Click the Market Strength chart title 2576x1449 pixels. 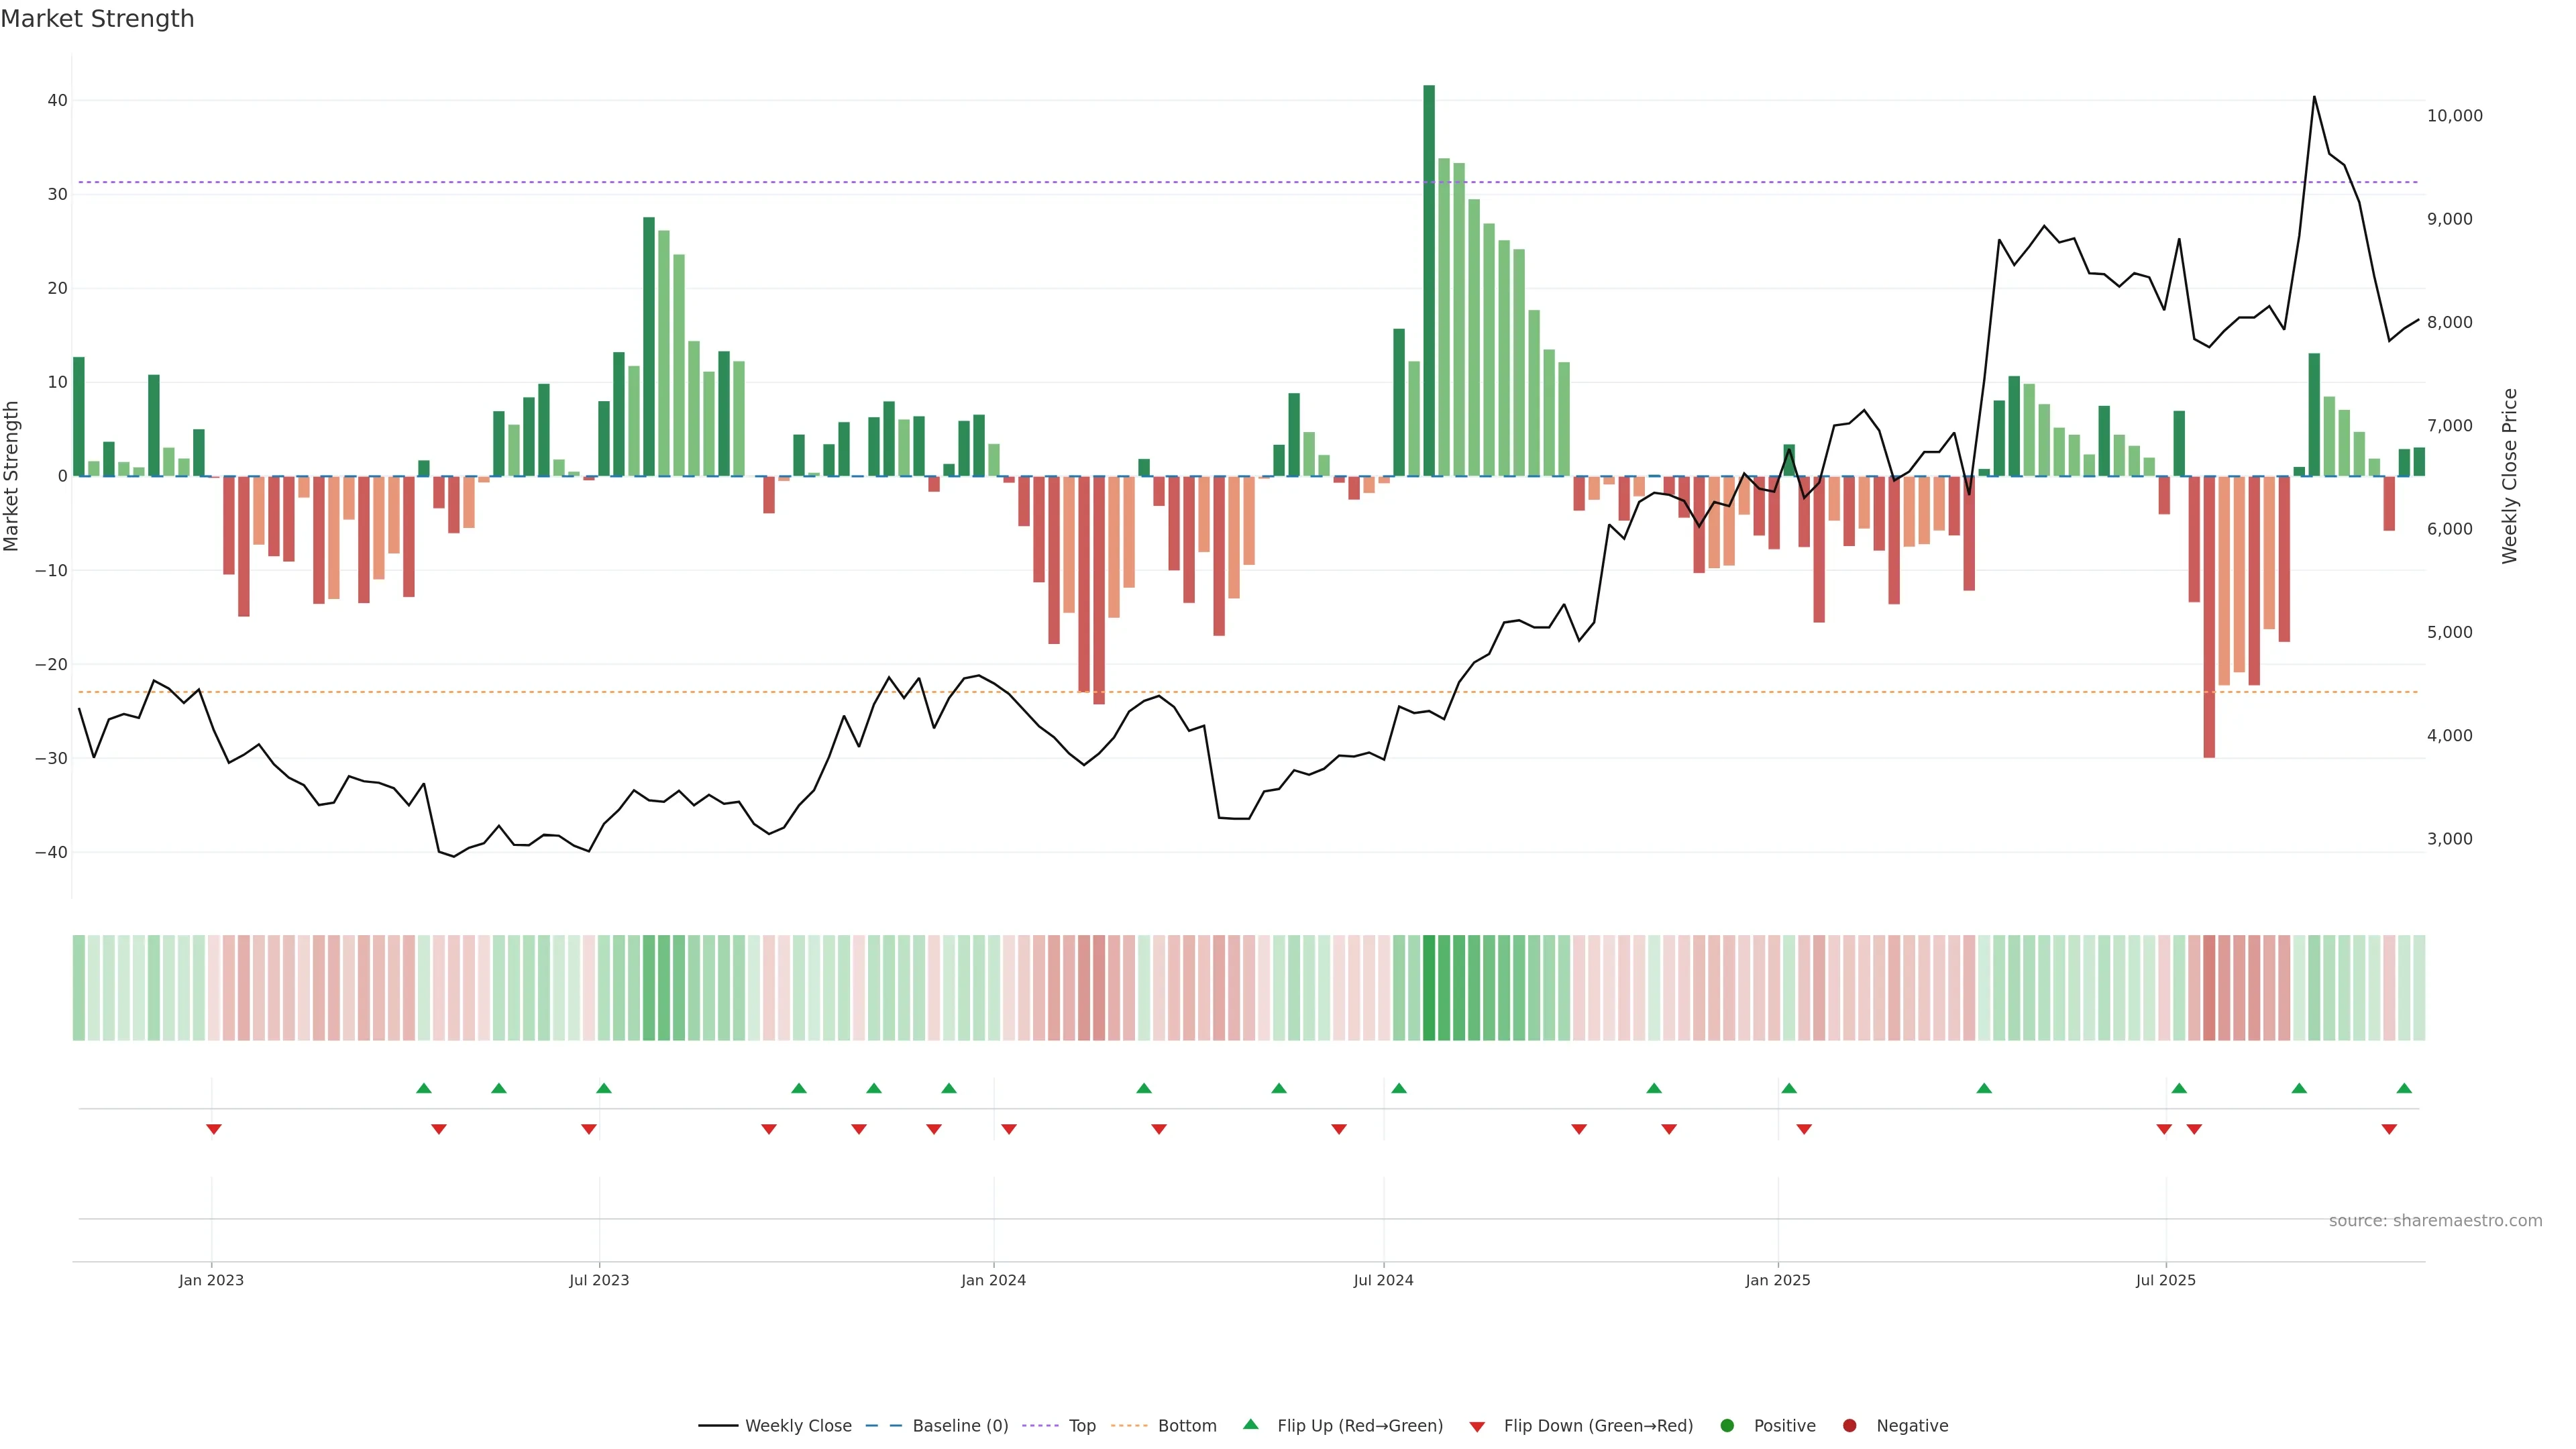[x=97, y=19]
